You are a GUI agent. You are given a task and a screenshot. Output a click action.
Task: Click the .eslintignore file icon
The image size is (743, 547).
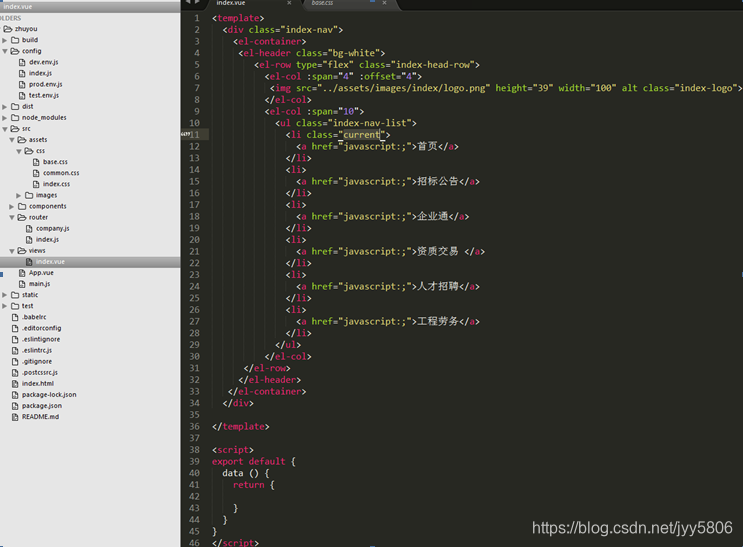15,339
